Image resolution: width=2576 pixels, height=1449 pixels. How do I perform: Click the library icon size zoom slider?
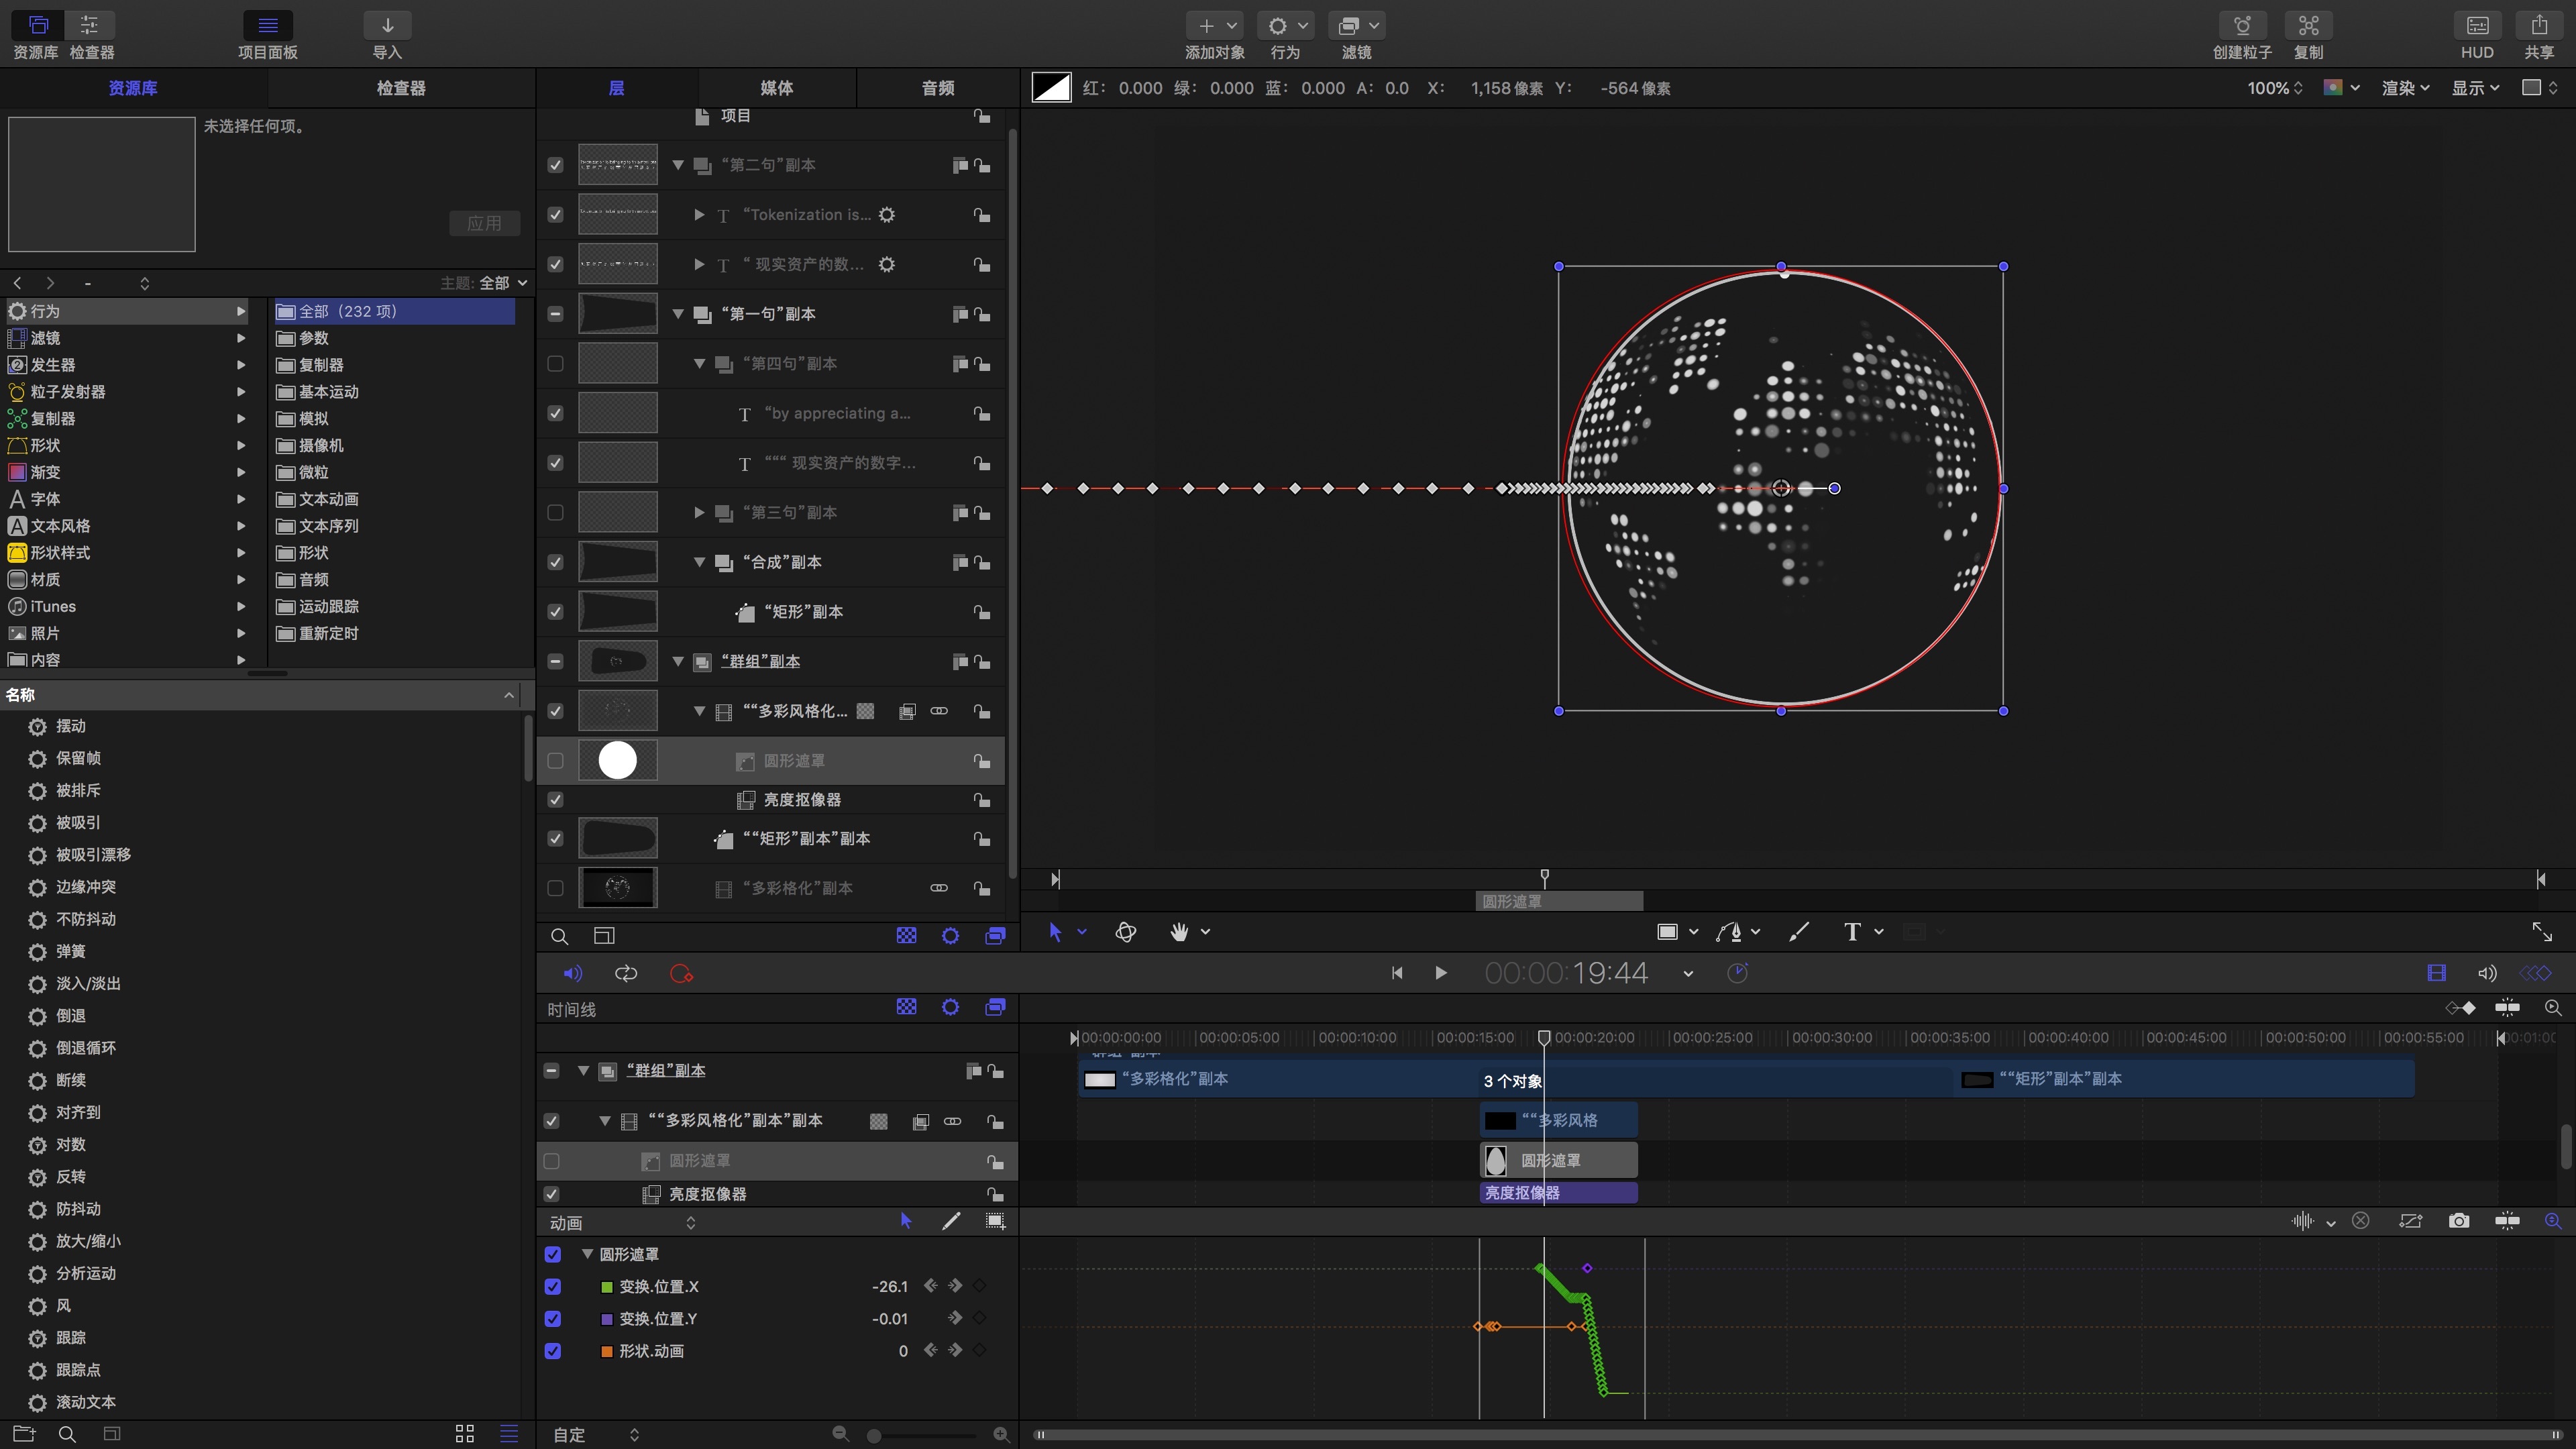[874, 1435]
